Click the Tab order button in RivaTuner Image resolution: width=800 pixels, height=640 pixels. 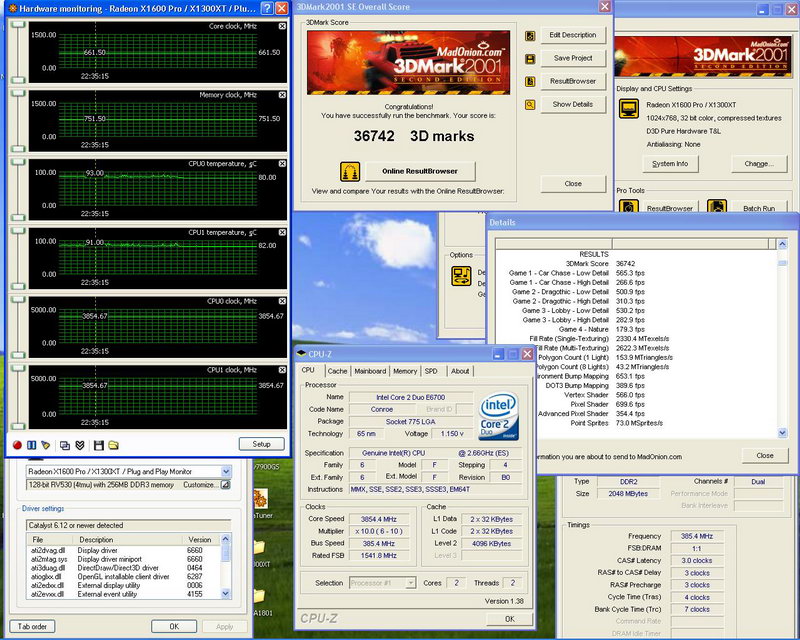(32, 626)
